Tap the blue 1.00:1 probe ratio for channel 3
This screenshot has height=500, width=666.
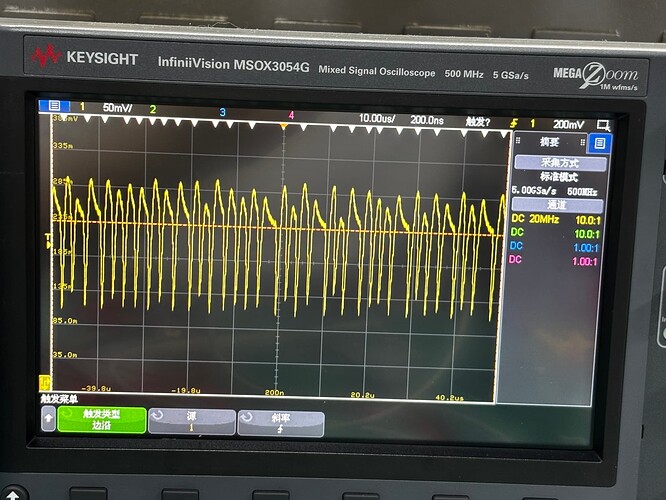pyautogui.click(x=586, y=248)
